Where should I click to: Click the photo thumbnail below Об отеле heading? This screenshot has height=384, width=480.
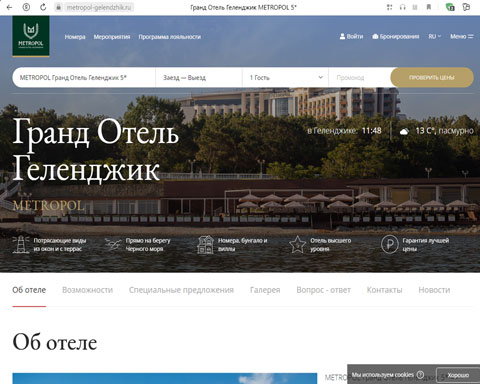(165, 378)
